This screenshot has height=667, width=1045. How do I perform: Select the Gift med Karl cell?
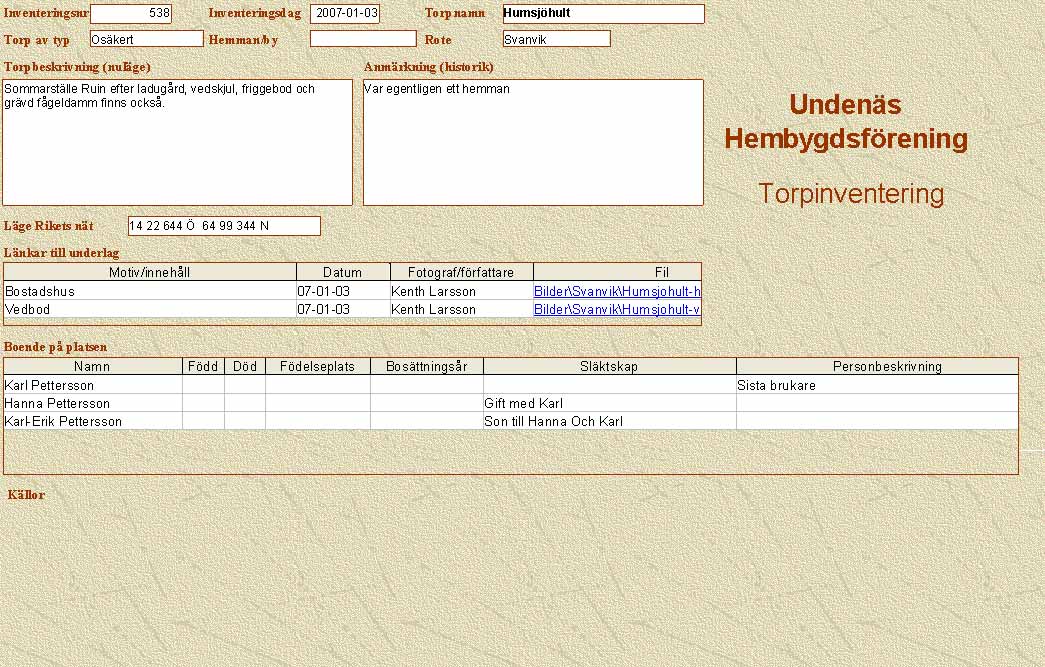[609, 403]
